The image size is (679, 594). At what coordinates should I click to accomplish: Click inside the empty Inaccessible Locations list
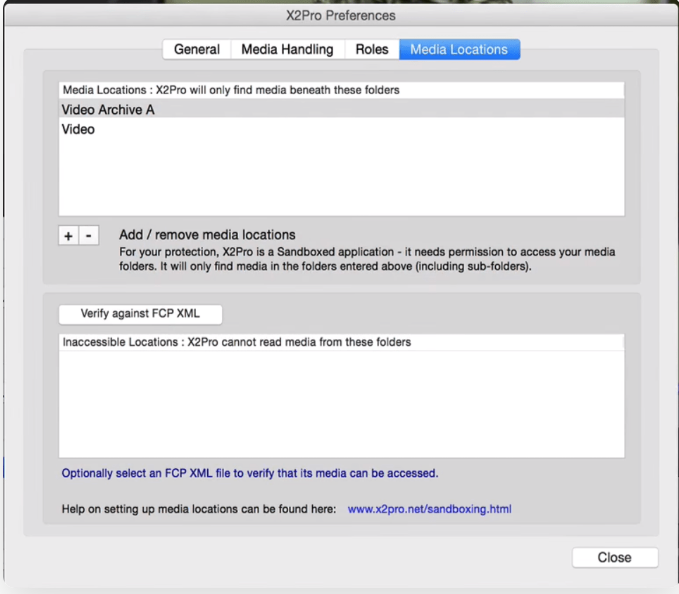pos(342,404)
